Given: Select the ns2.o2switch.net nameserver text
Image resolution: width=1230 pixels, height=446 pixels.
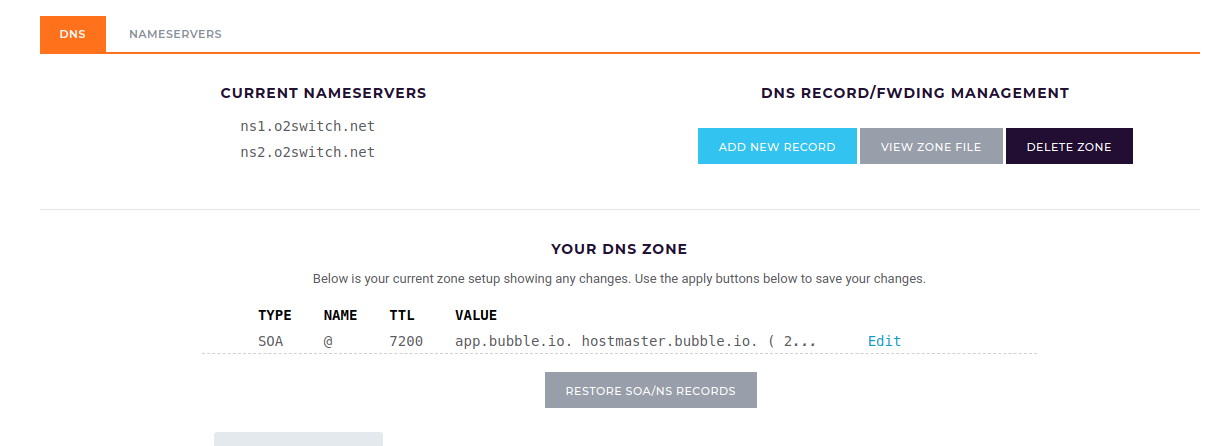Looking at the screenshot, I should point(307,152).
